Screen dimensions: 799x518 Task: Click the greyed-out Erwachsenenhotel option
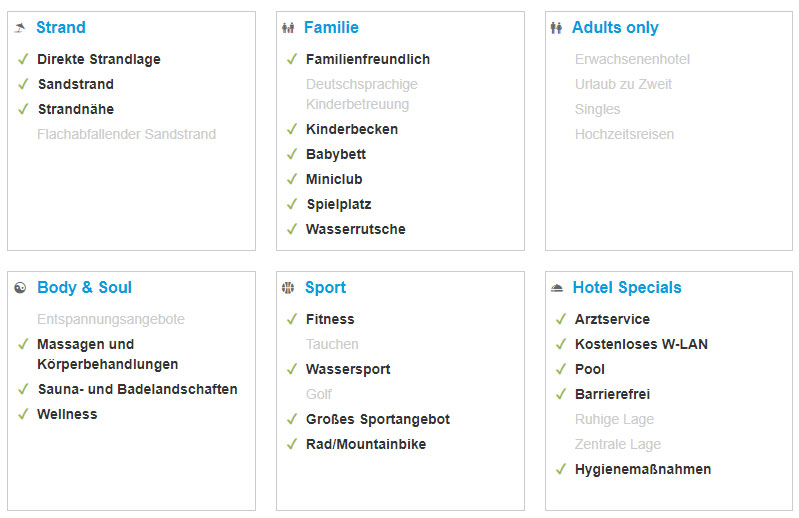632,59
